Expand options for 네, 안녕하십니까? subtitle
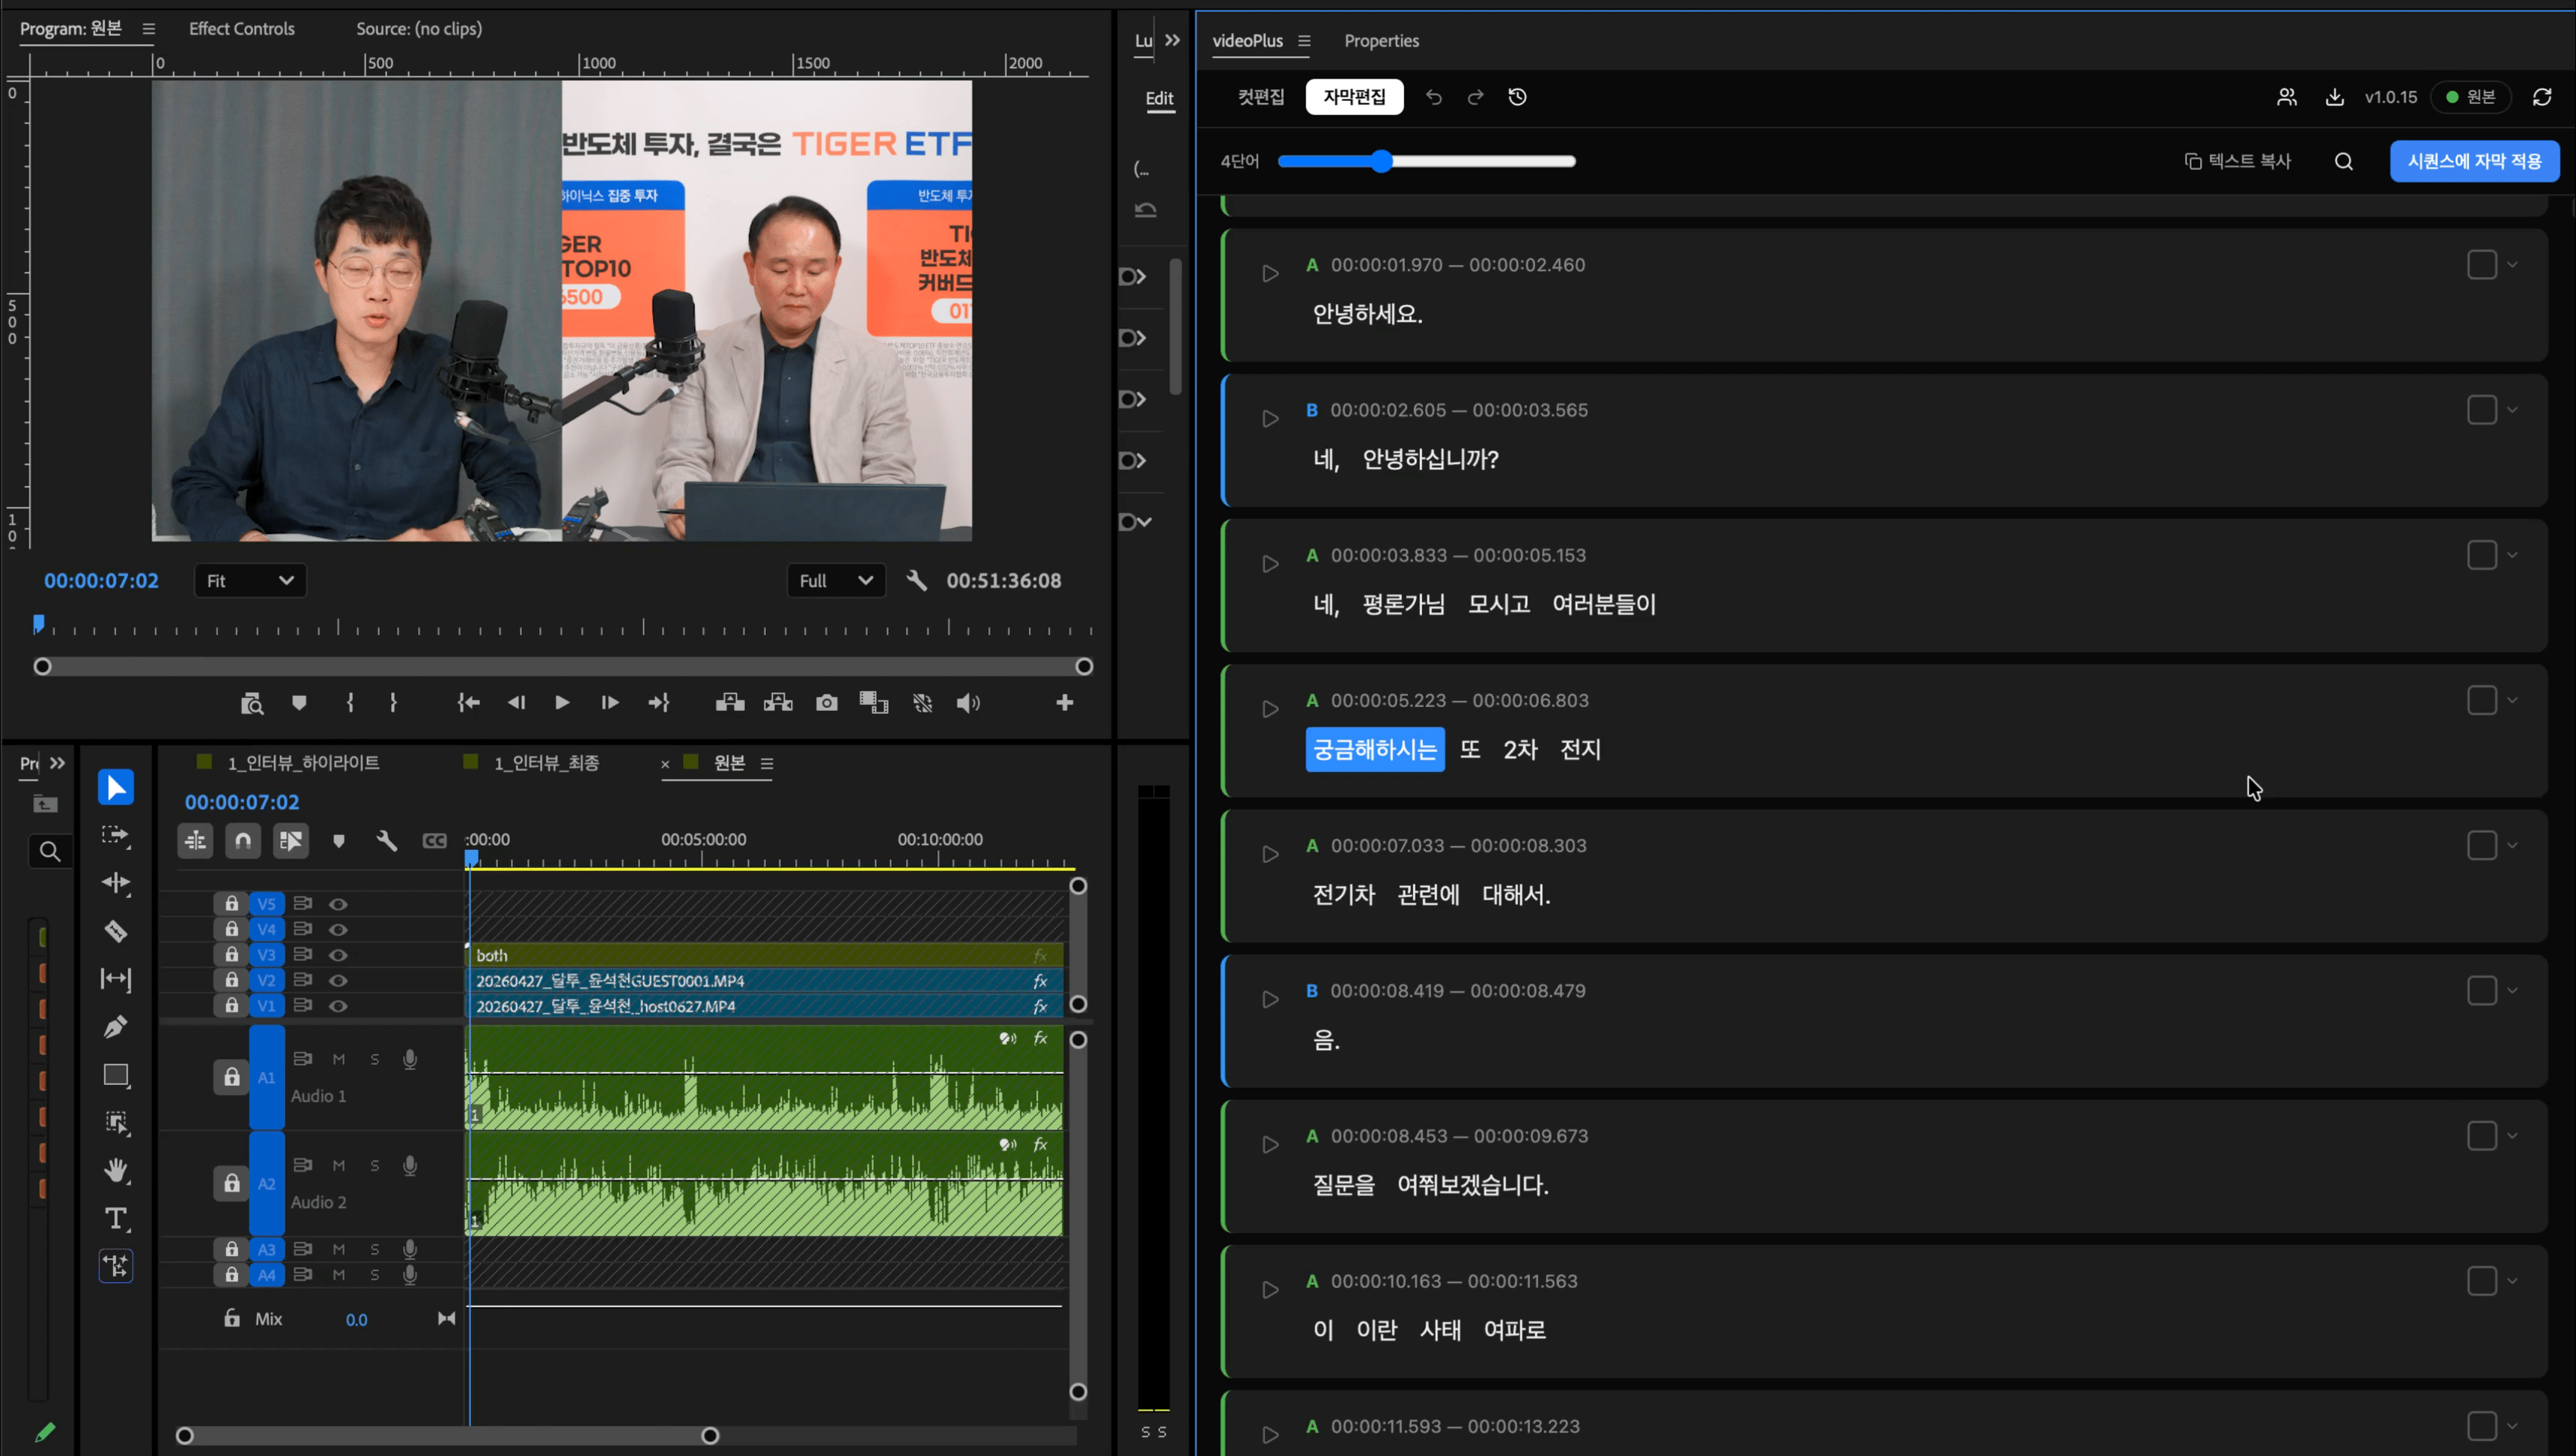This screenshot has height=1456, width=2576. point(2512,410)
